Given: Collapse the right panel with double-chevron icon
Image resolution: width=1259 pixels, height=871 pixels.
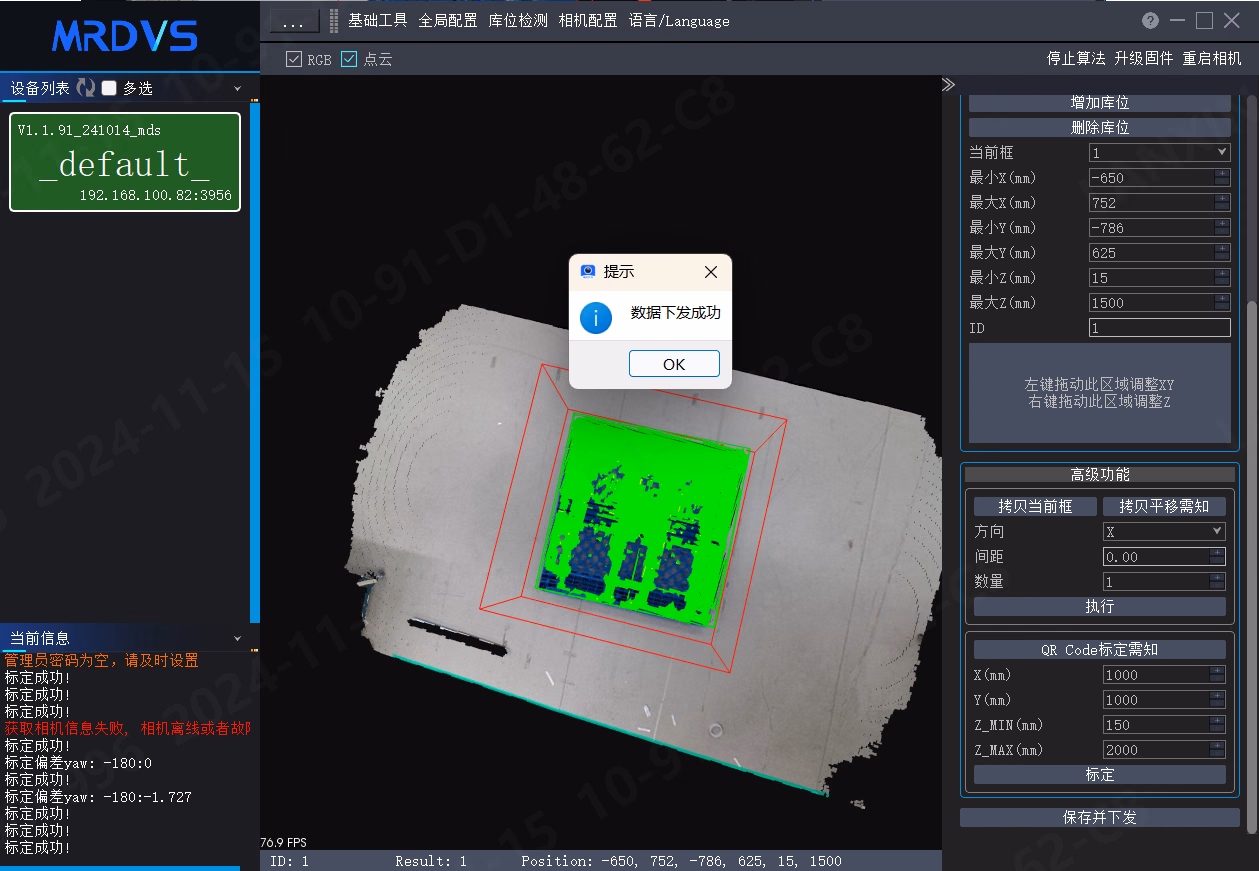Looking at the screenshot, I should (948, 85).
